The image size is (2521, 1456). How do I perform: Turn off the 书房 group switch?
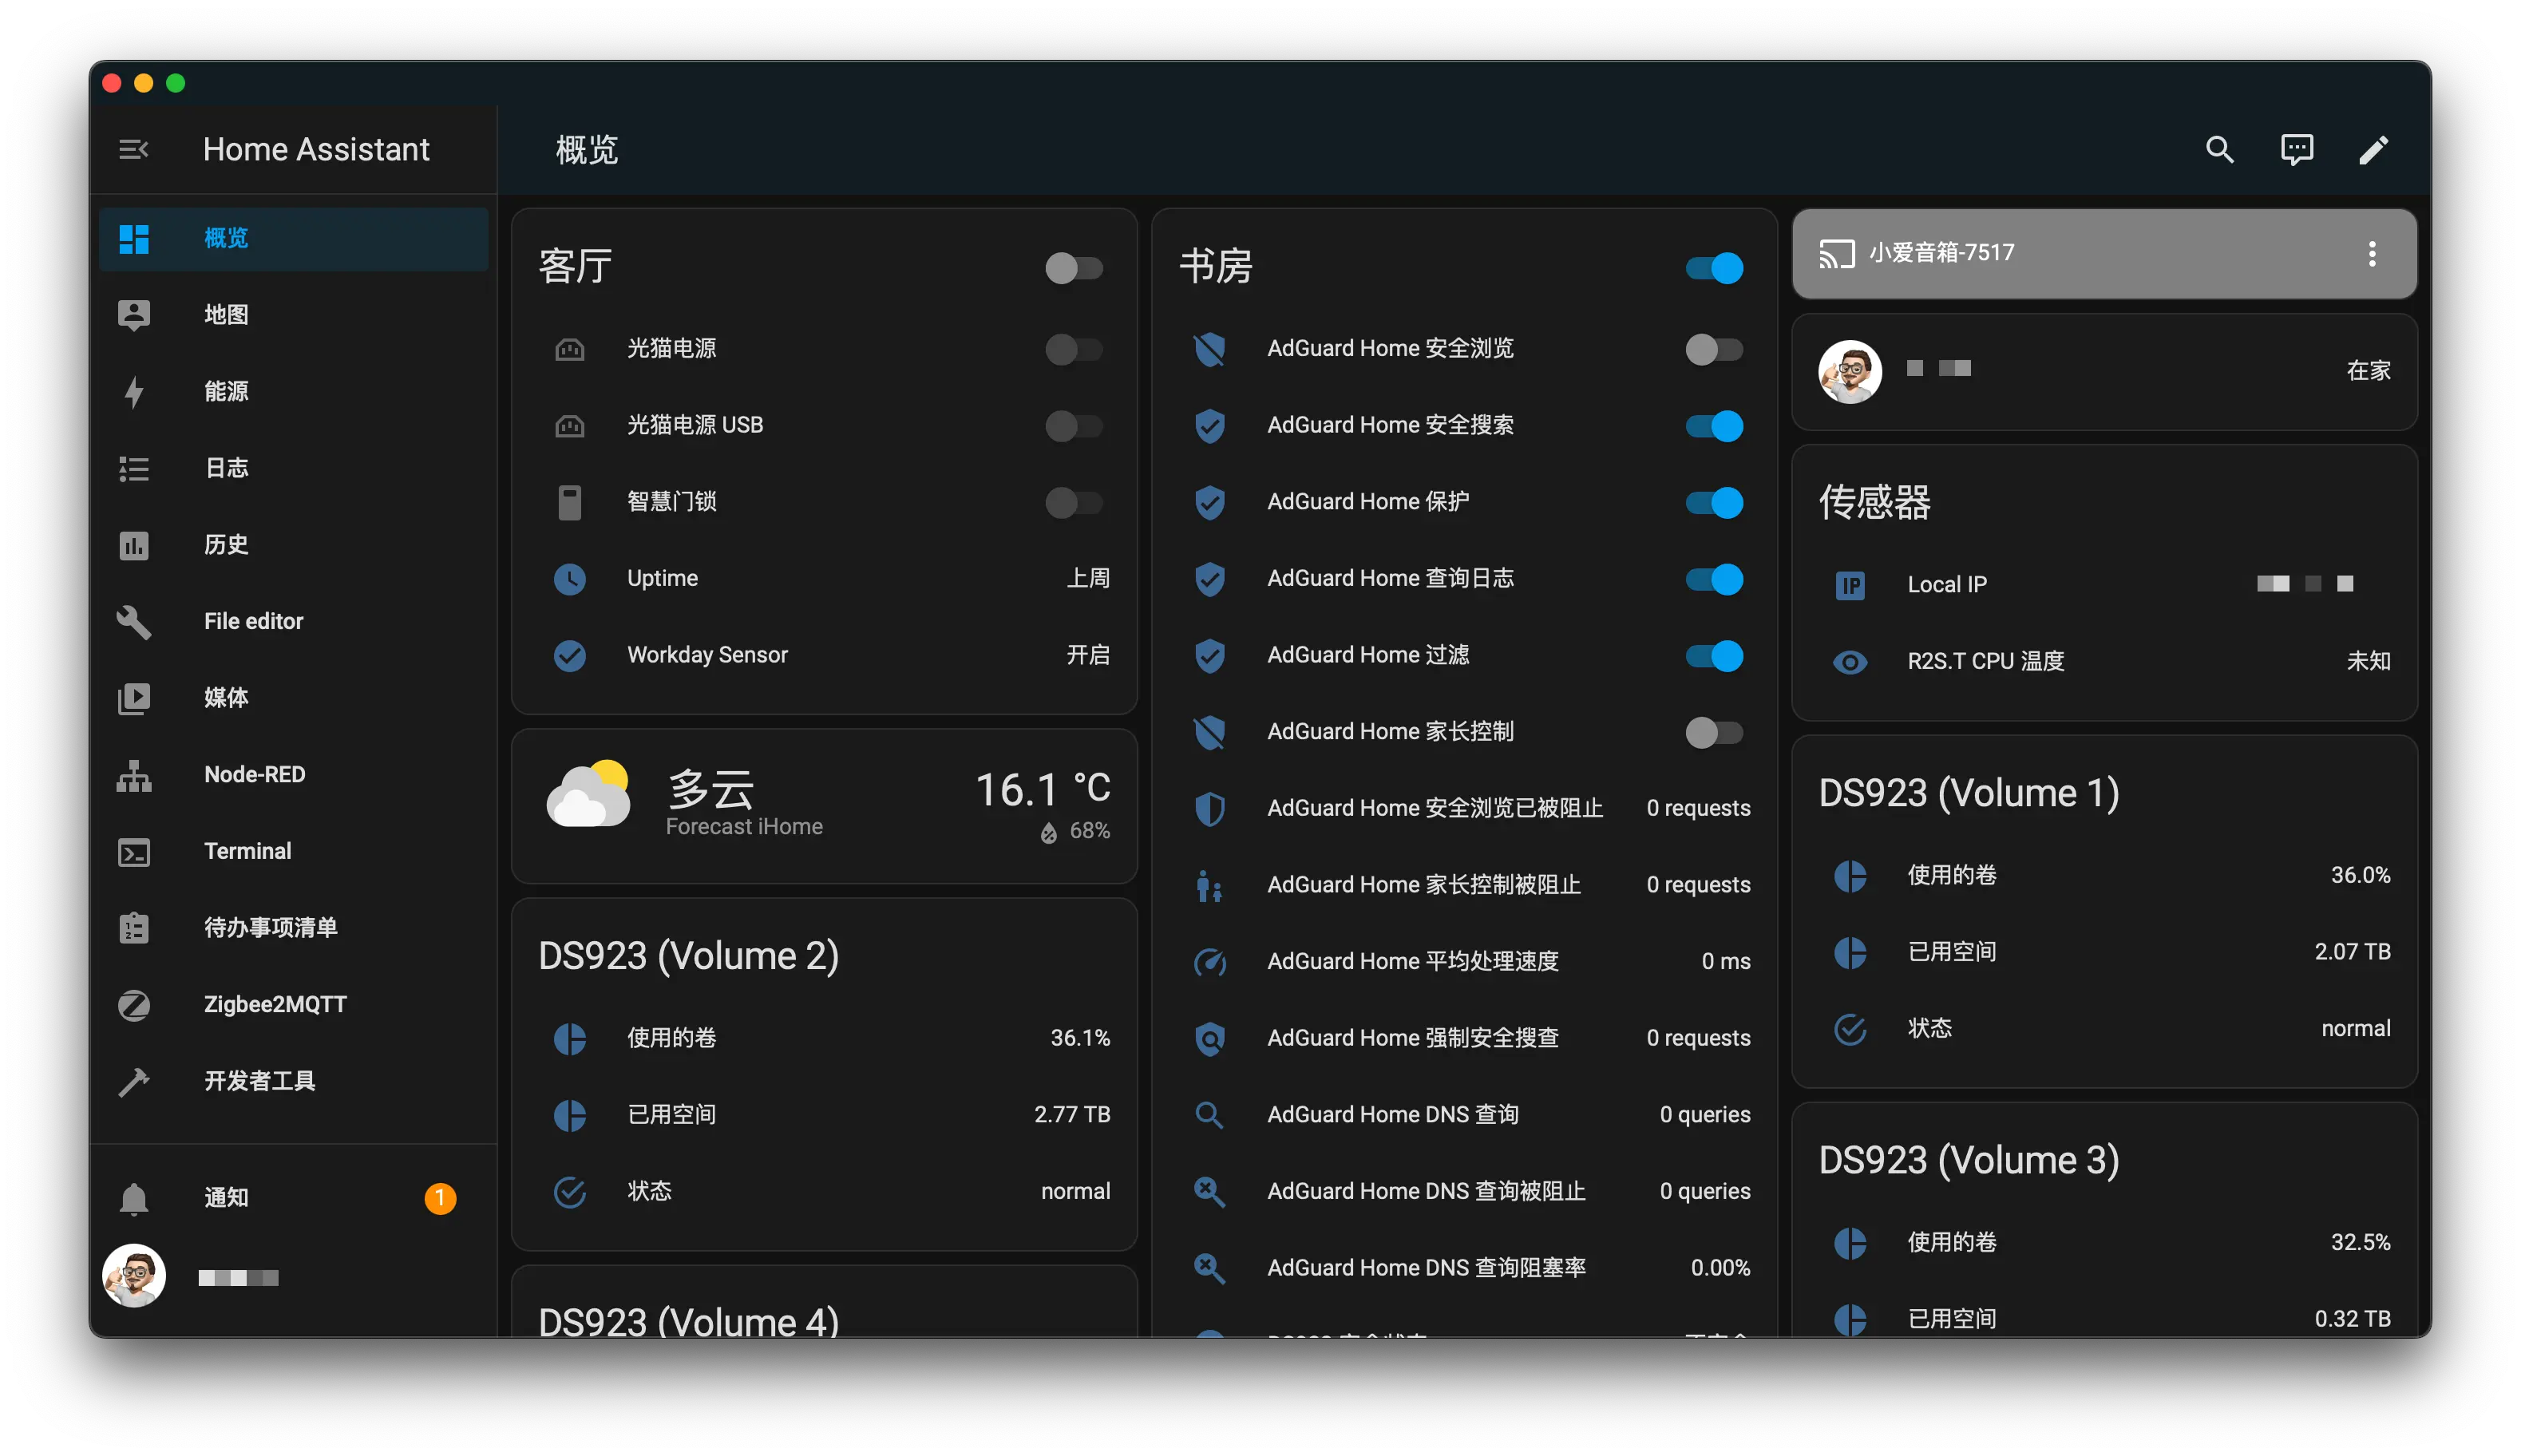pos(1713,268)
